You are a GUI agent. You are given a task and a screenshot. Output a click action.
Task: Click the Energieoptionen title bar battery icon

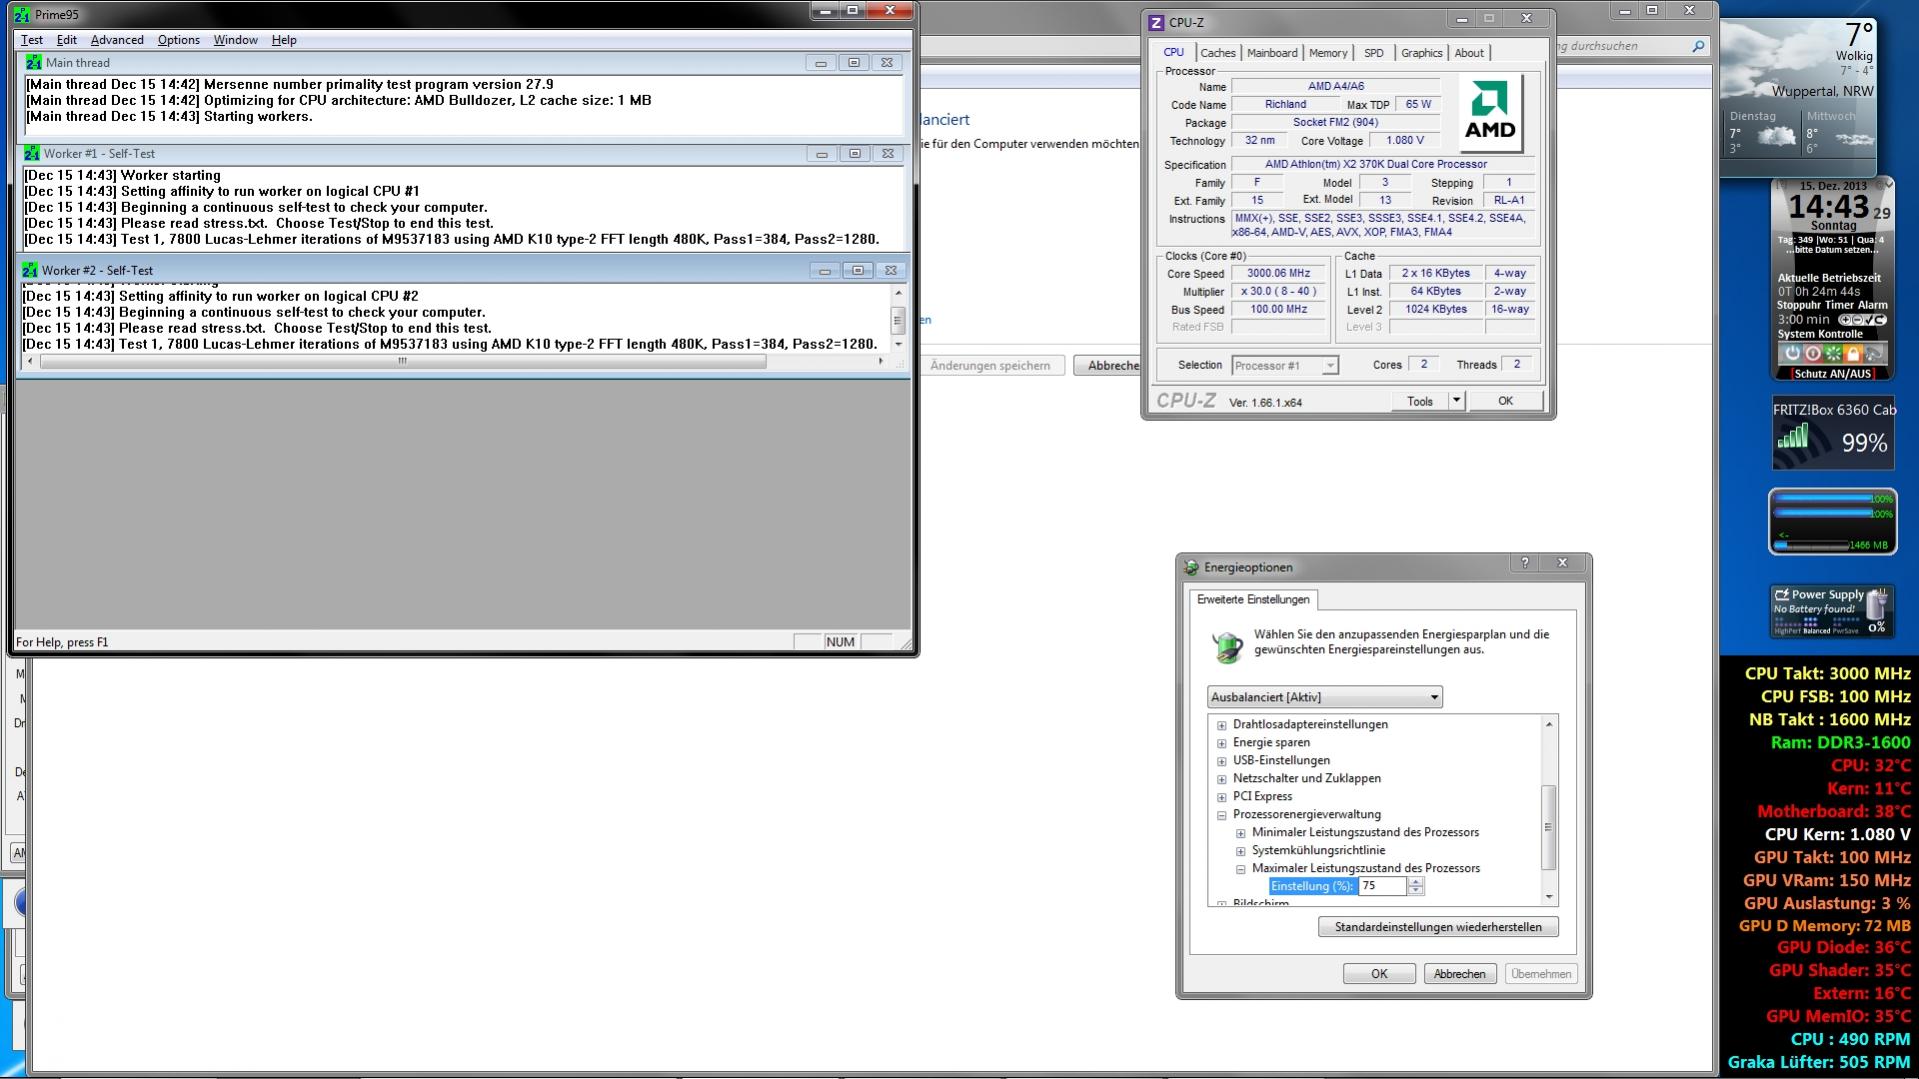point(1191,567)
